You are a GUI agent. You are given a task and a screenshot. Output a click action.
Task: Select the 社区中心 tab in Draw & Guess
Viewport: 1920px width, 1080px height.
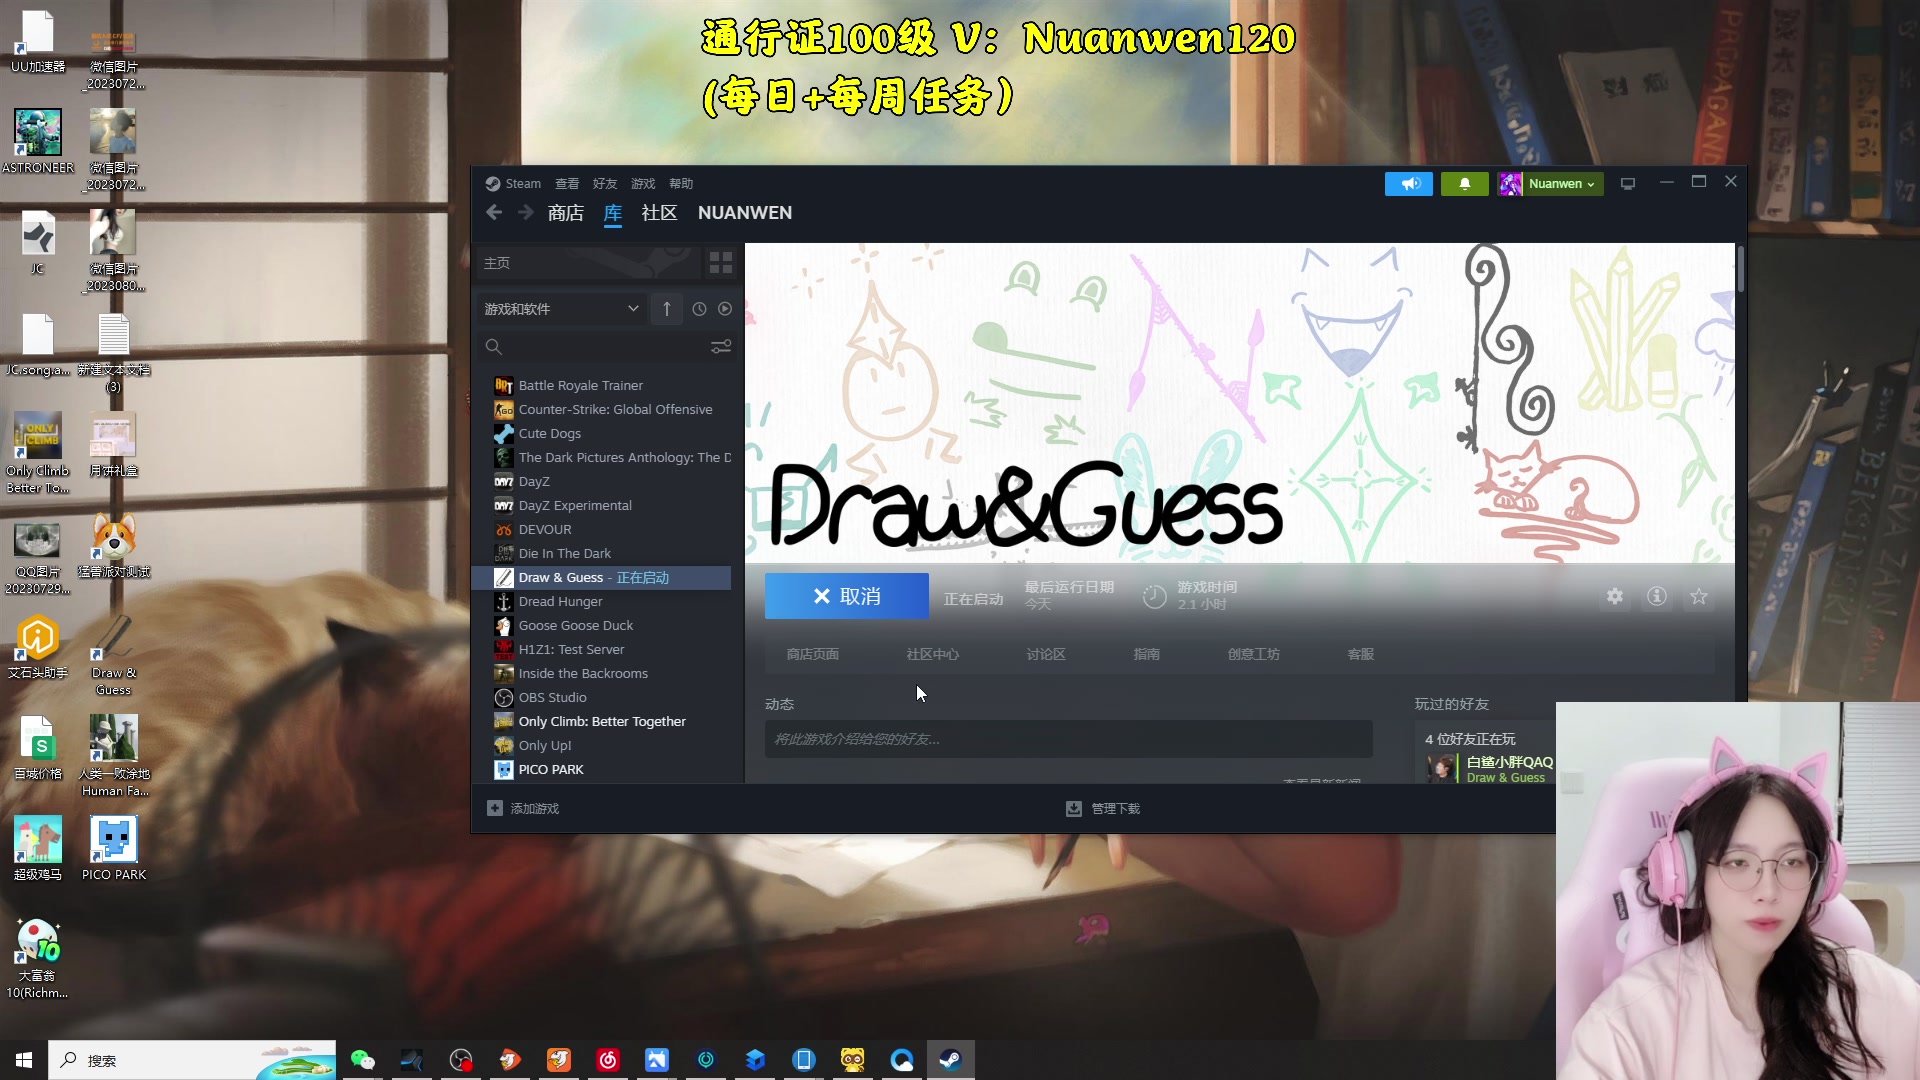click(932, 655)
